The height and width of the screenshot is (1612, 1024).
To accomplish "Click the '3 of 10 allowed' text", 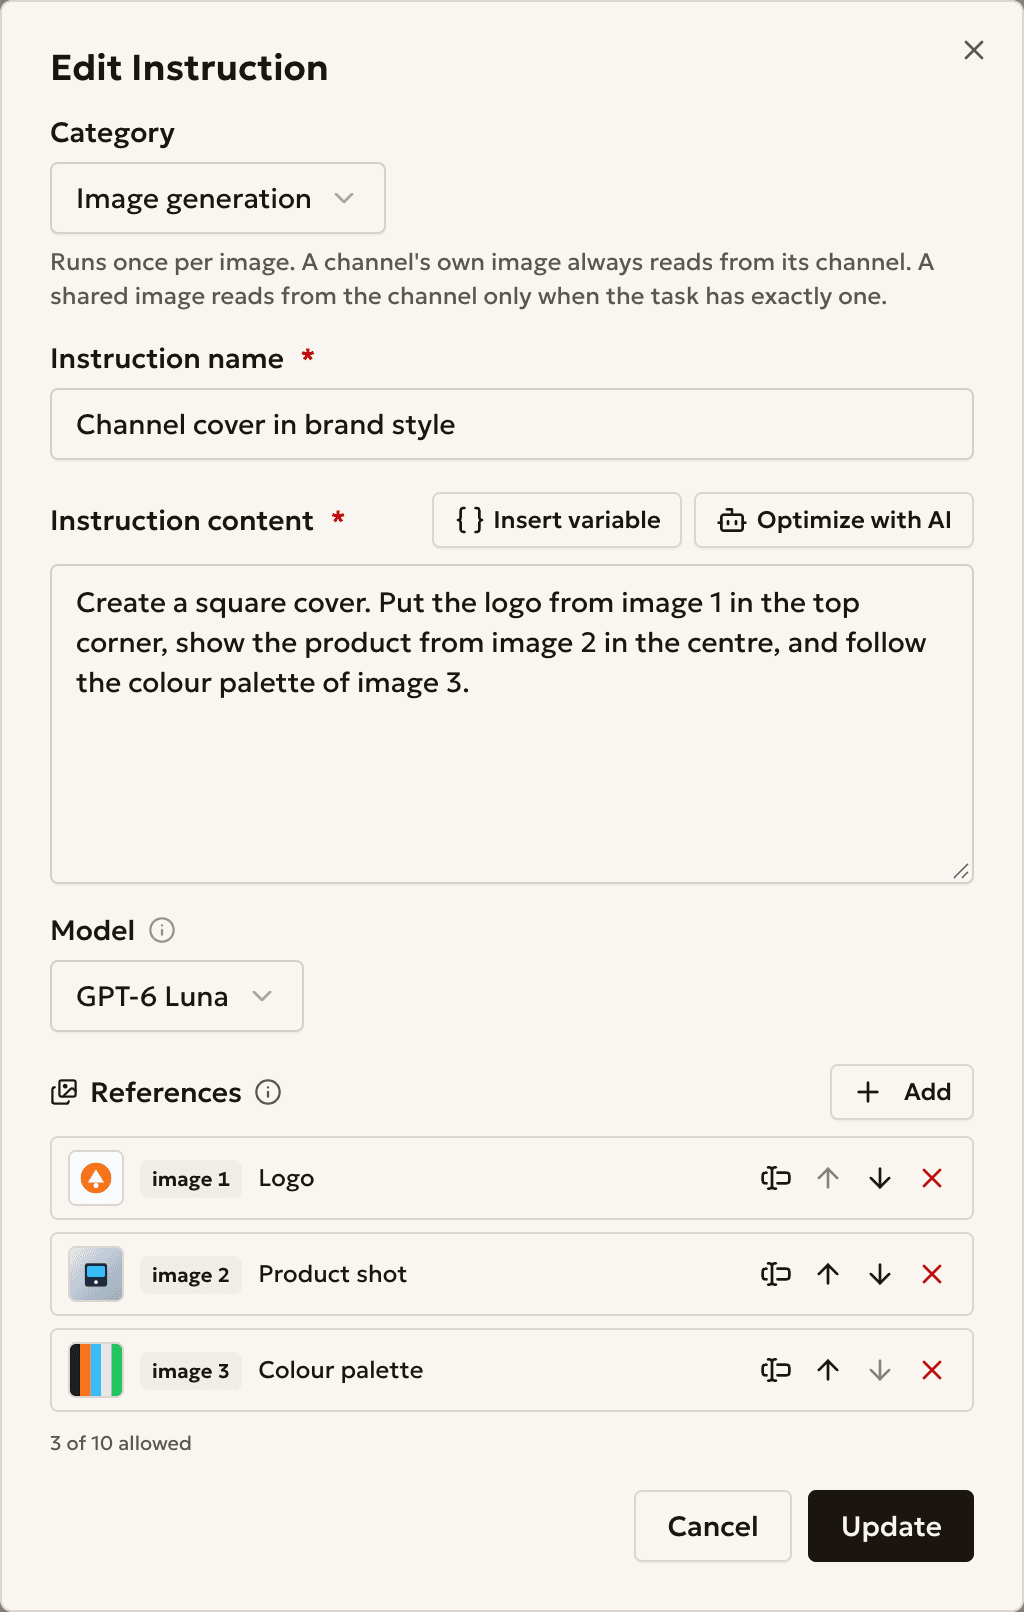I will (121, 1443).
